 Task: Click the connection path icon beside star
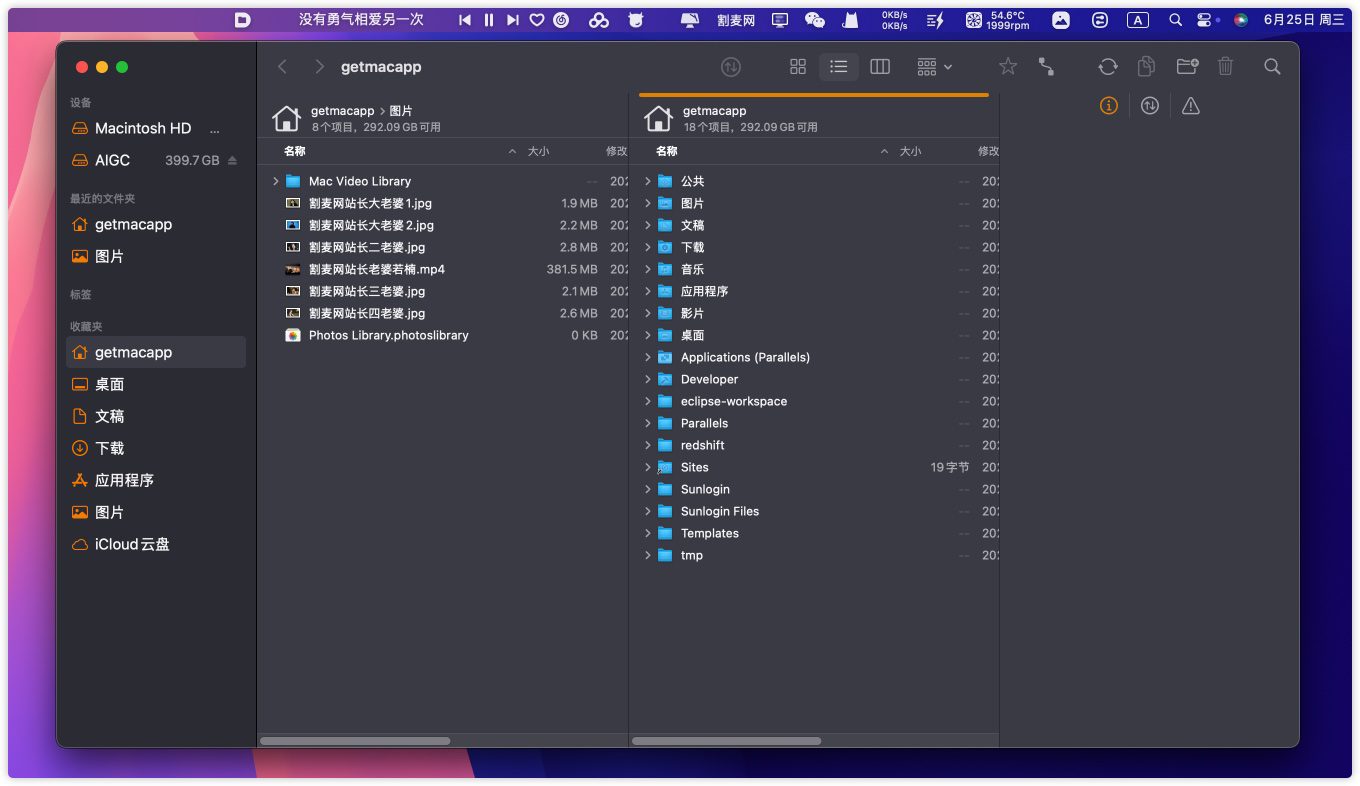1046,67
